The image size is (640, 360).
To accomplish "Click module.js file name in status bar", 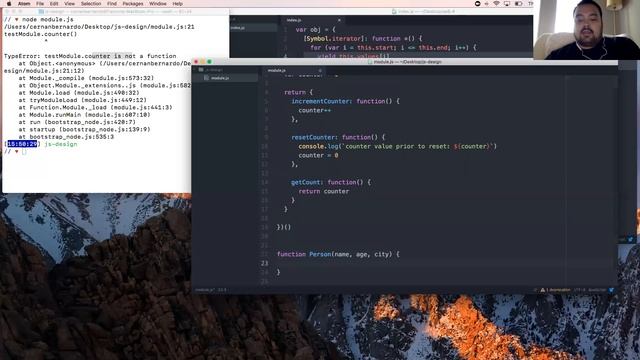I will 204,290.
